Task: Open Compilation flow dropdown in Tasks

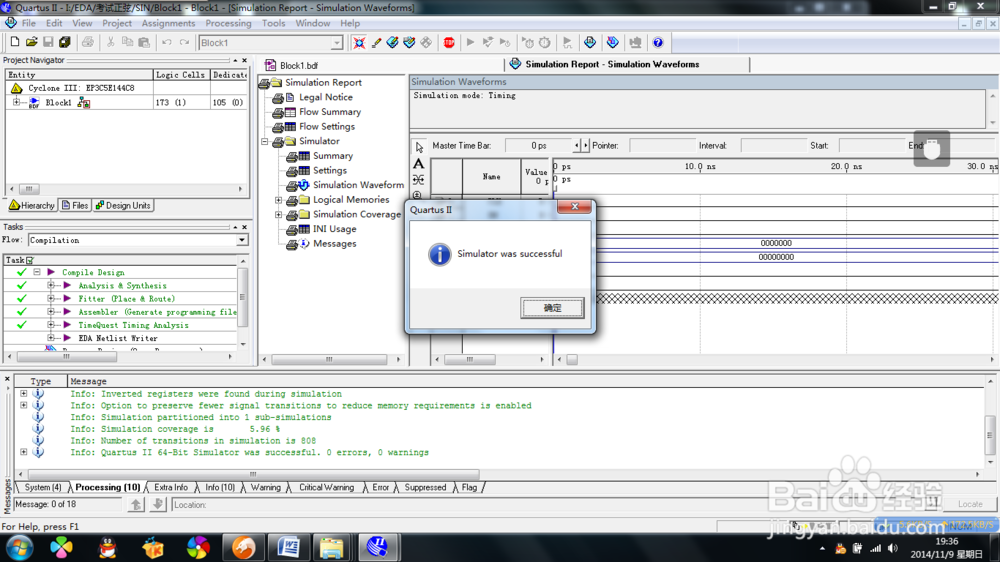Action: coord(242,240)
